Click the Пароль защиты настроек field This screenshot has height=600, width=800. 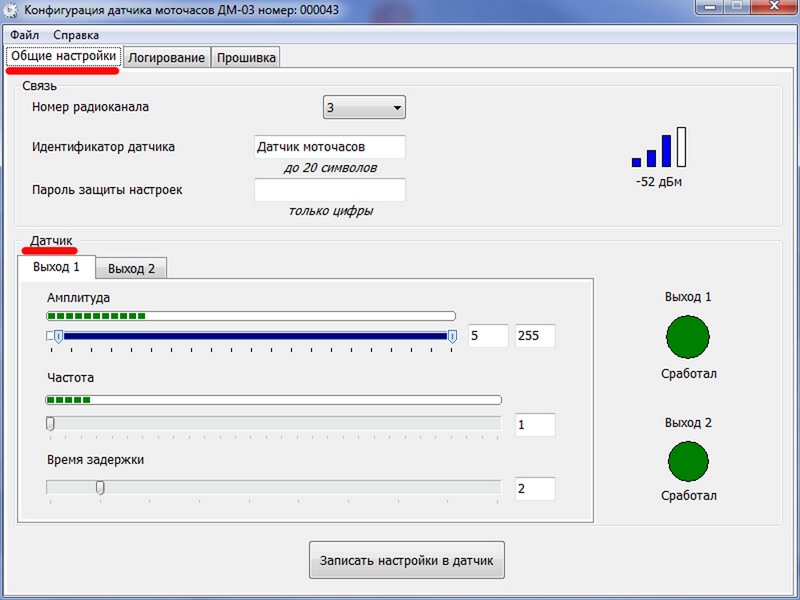pyautogui.click(x=330, y=190)
